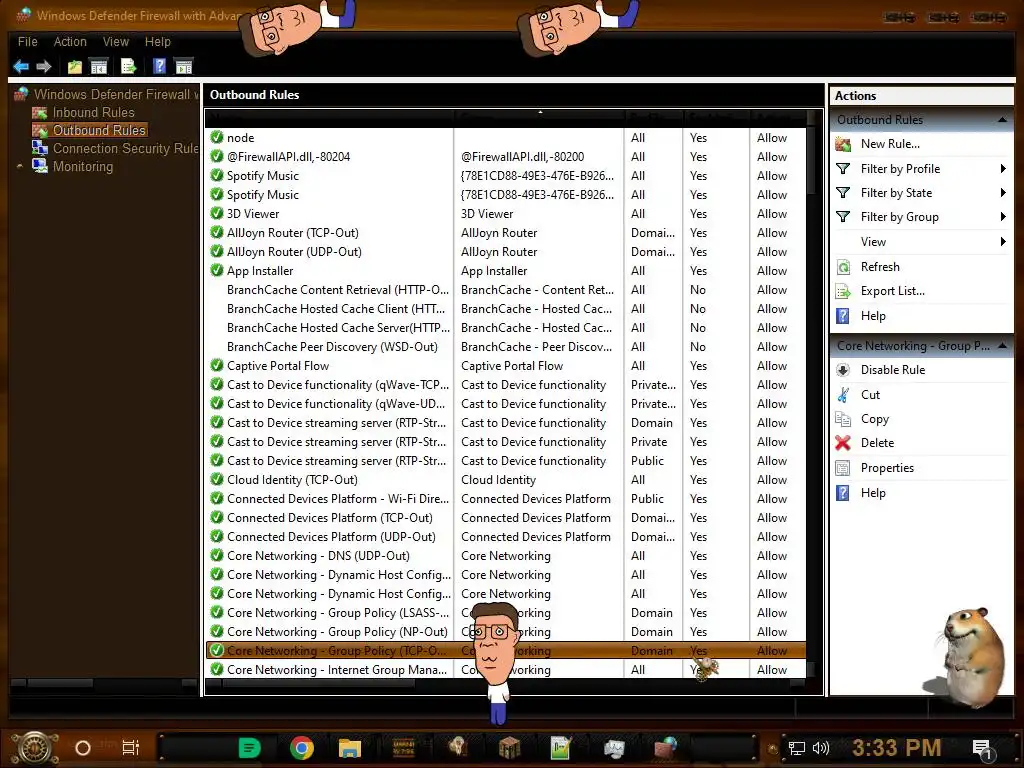Click the Filter by Group funnel icon
The image size is (1024, 768).
(x=843, y=217)
